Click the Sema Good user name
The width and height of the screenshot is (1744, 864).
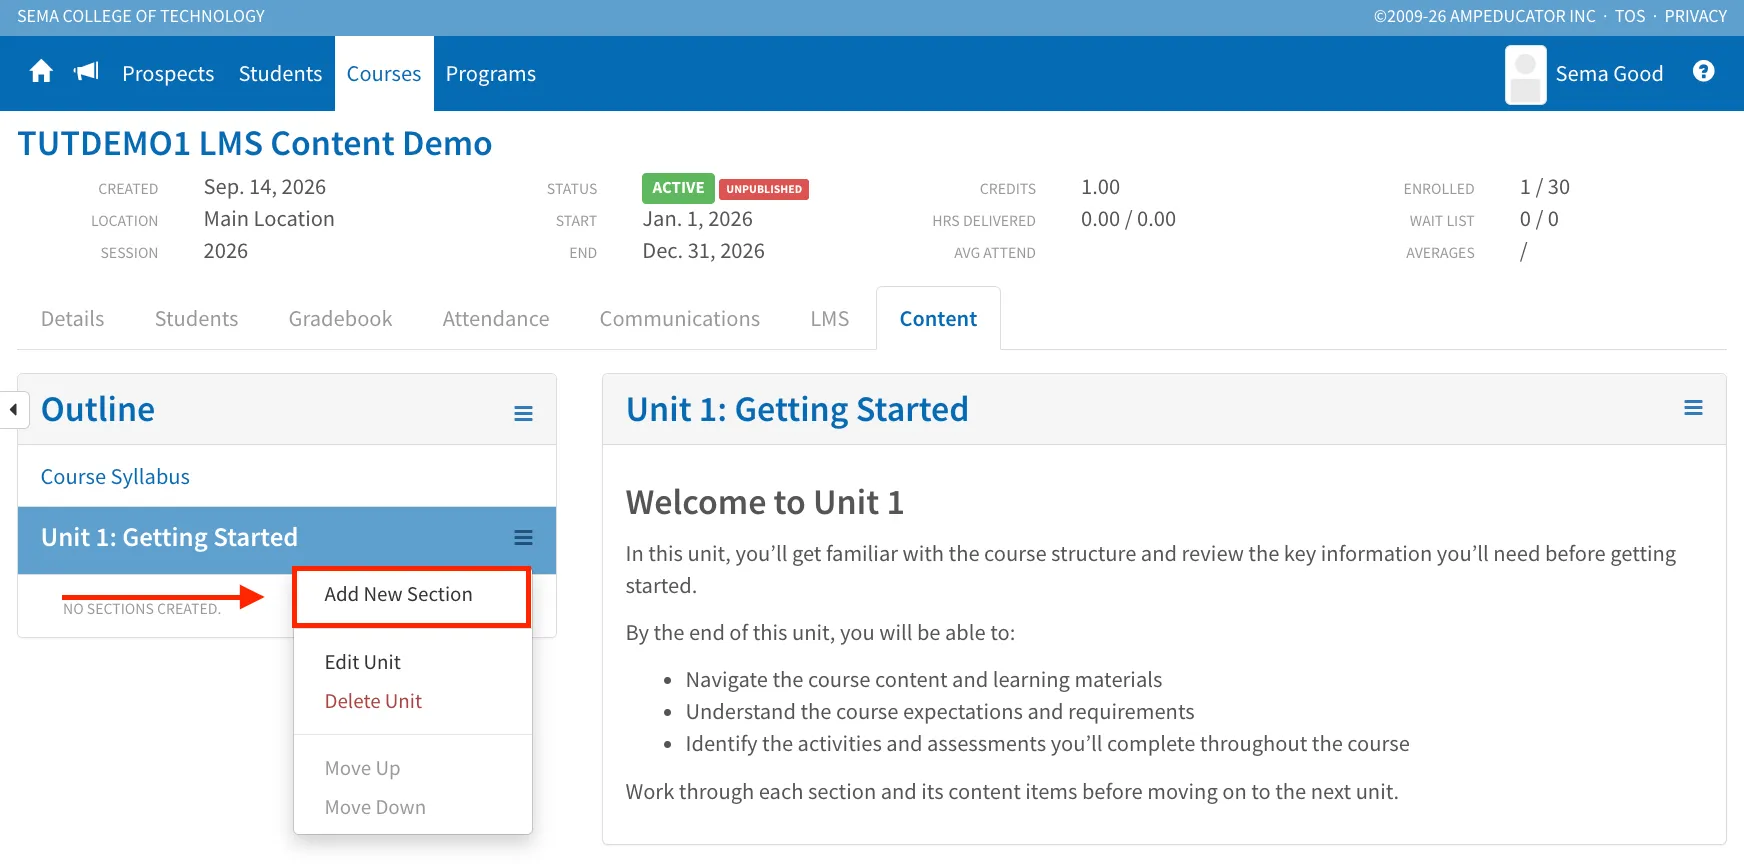click(x=1609, y=74)
